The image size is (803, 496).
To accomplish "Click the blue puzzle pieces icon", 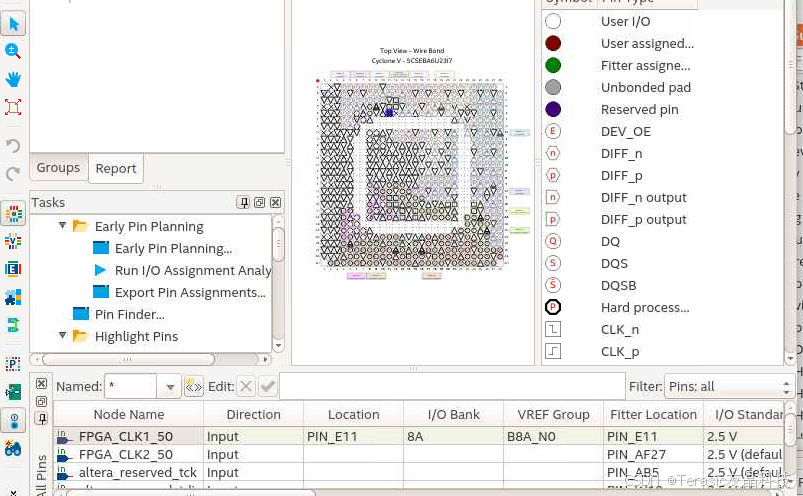I will coord(13,297).
